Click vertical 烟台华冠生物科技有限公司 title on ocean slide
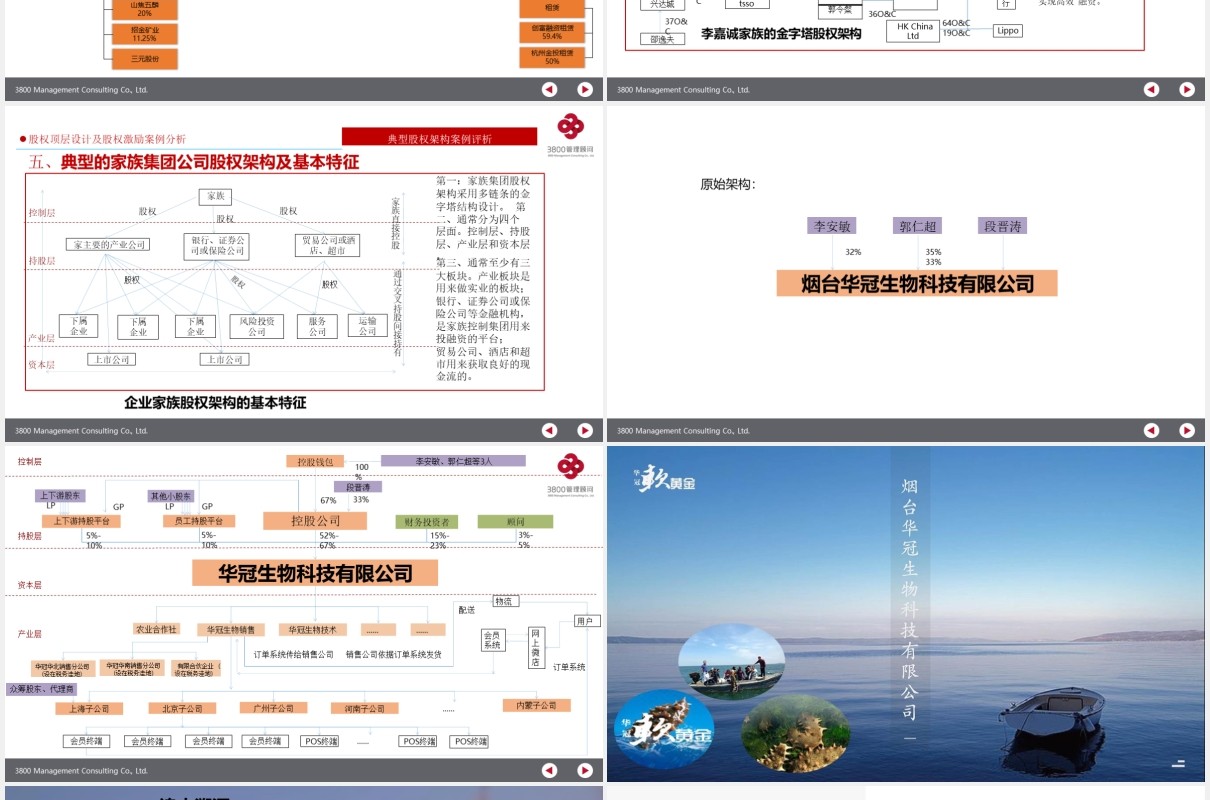Viewport: 1210px width, 800px height. [909, 599]
